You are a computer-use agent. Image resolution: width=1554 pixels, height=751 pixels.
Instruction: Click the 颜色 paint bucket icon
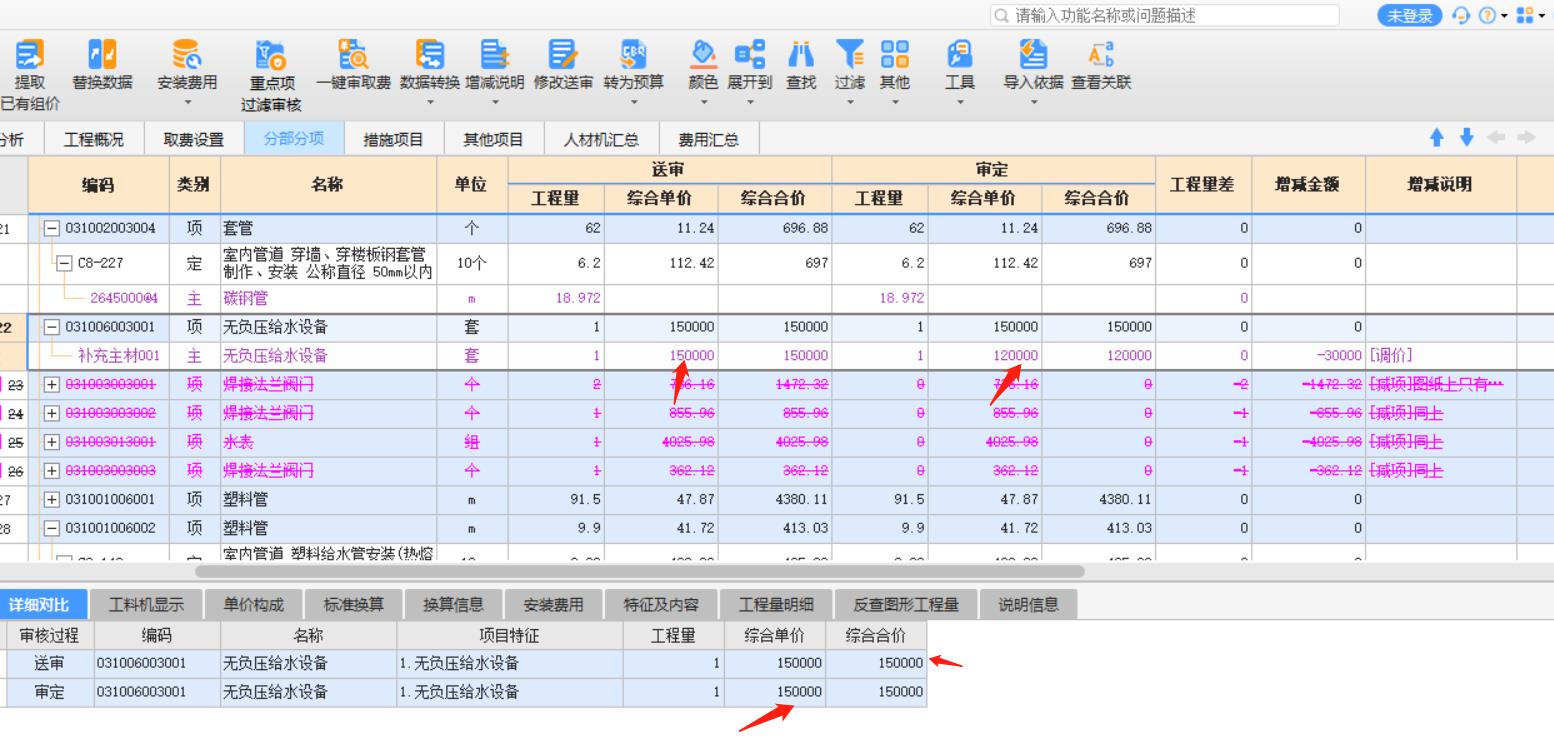point(704,54)
